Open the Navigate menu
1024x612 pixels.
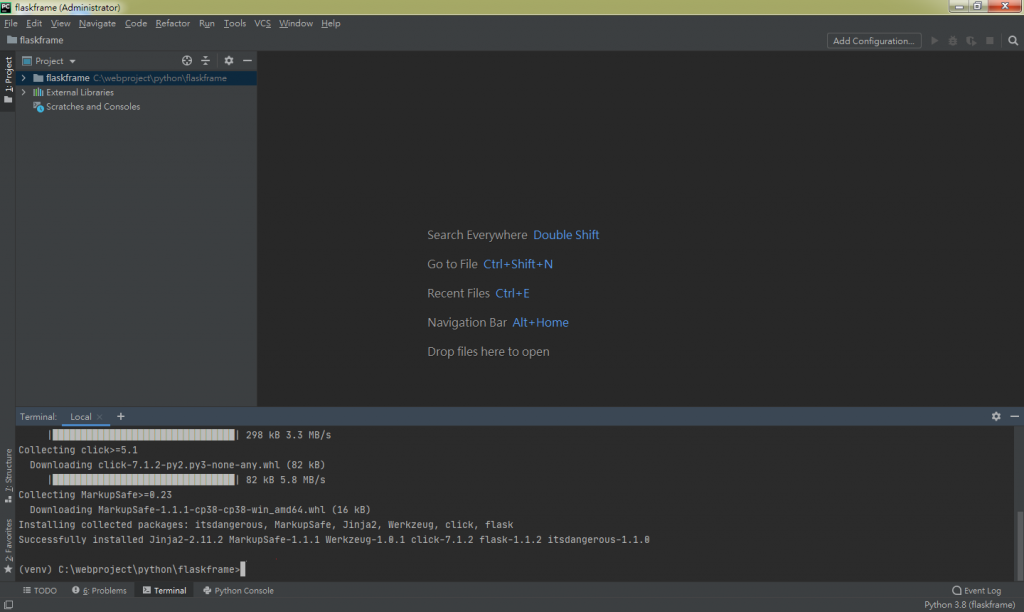tap(97, 24)
